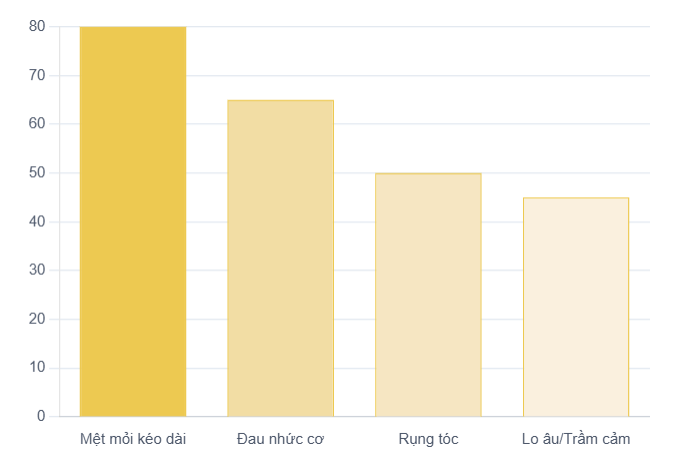
Task: Click the 40 y-axis tick label
Action: click(x=37, y=222)
